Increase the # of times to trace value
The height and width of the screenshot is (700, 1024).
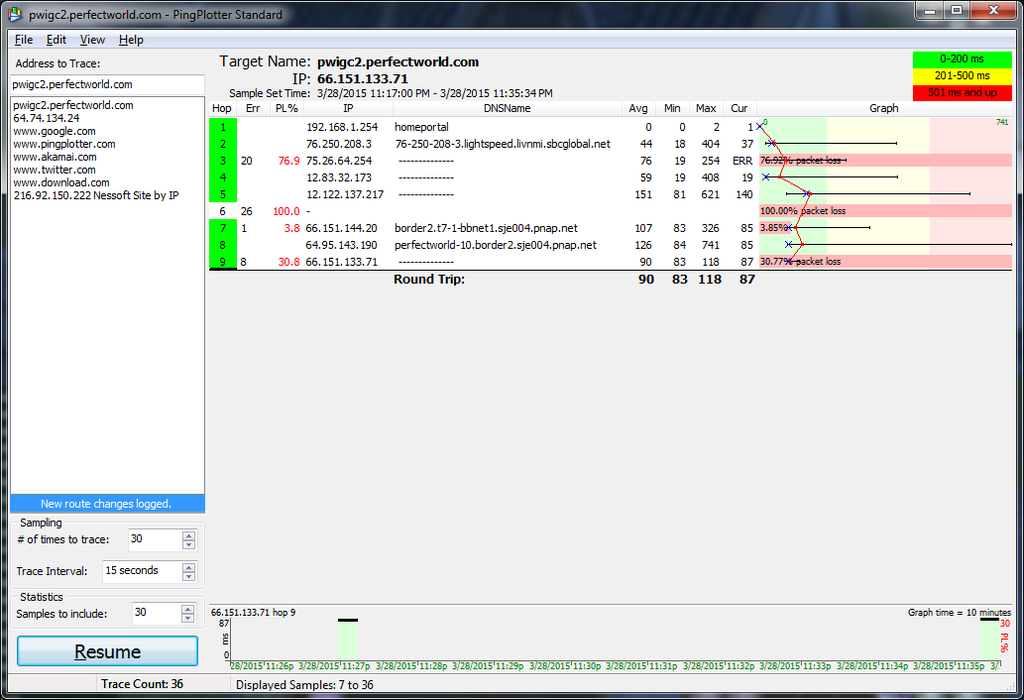[189, 535]
